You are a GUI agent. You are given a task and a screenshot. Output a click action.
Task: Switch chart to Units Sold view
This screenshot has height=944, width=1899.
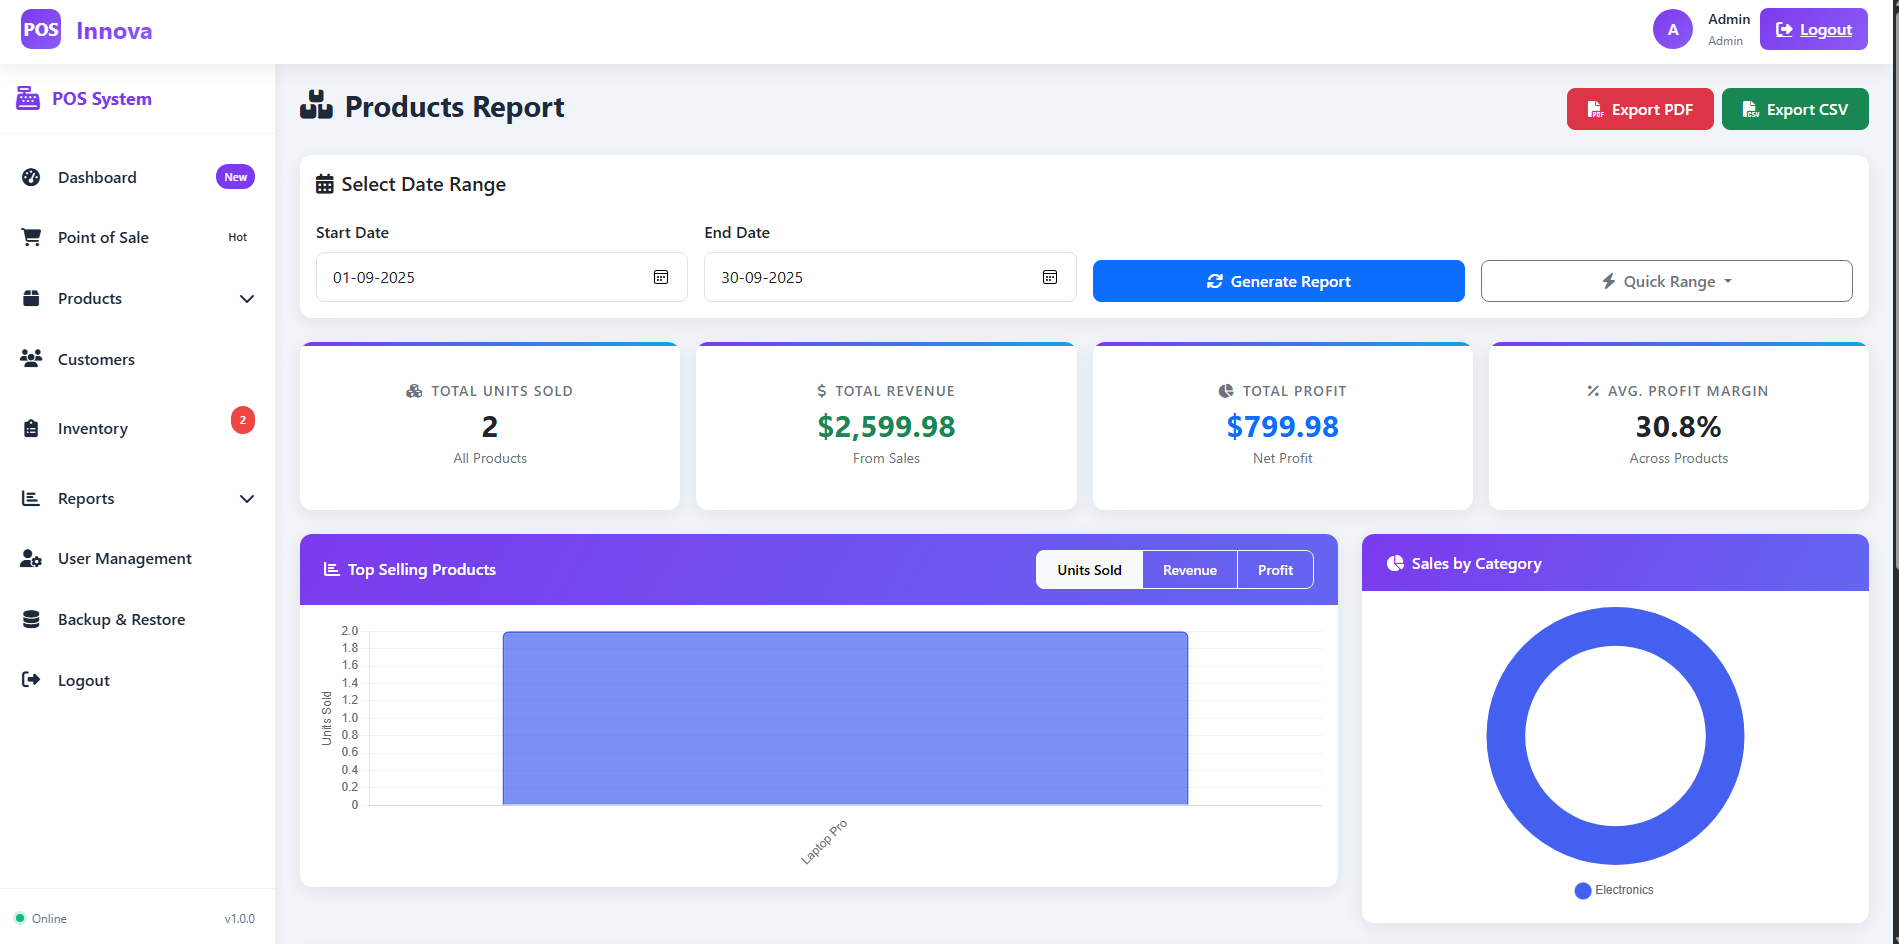(1089, 570)
